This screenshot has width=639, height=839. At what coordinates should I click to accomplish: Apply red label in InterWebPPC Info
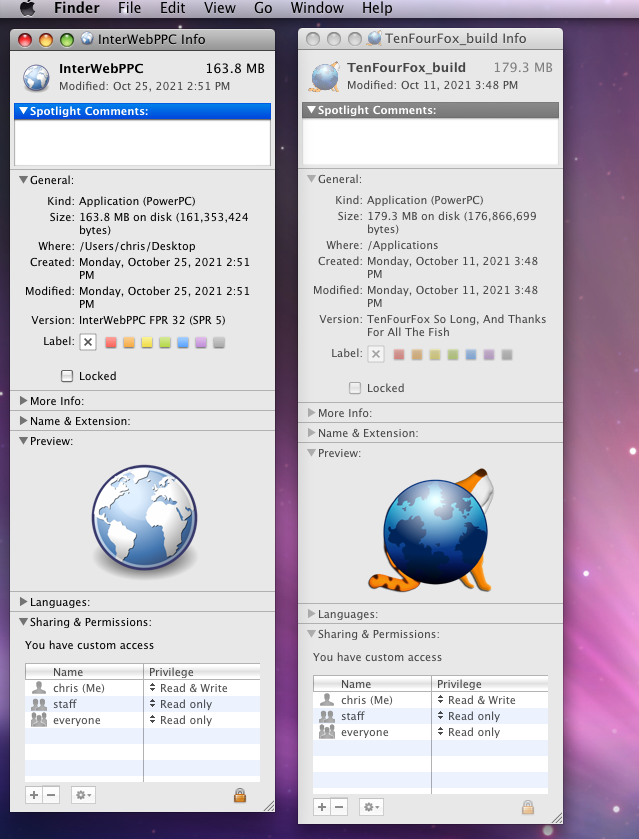click(111, 342)
